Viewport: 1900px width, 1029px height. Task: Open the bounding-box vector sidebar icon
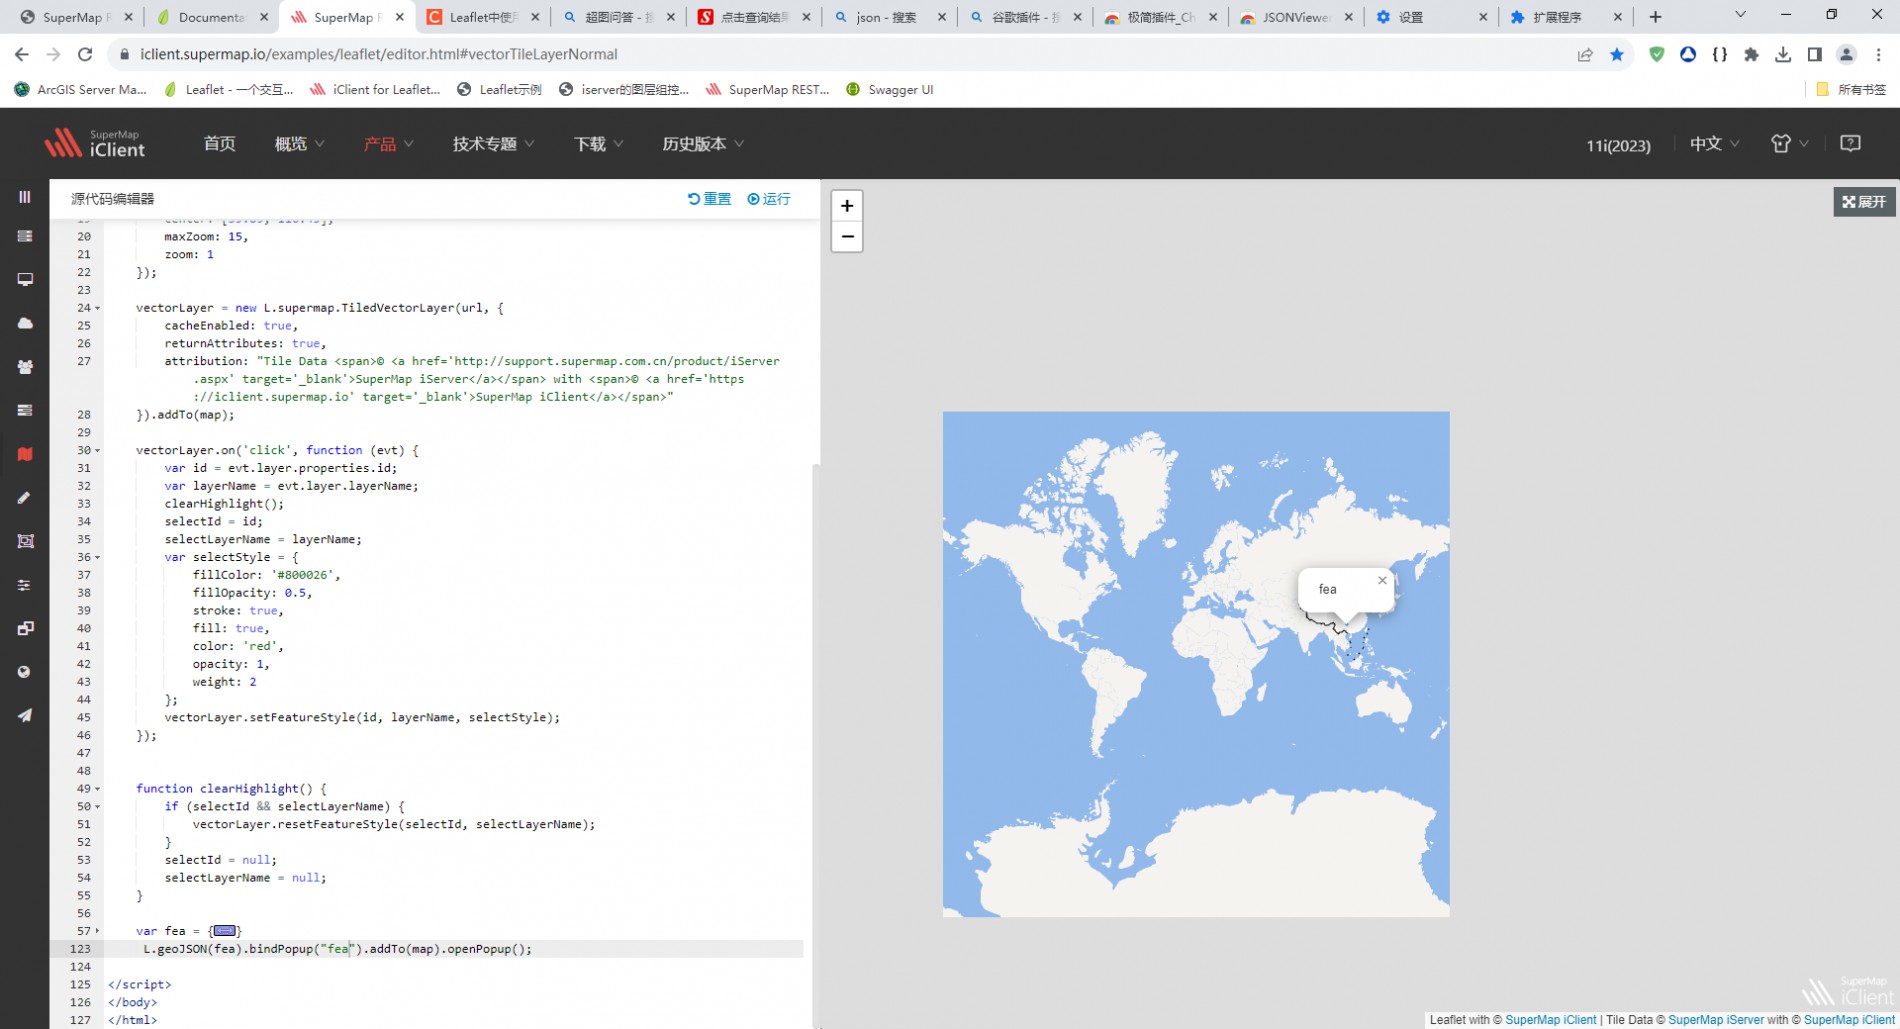pyautogui.click(x=25, y=541)
